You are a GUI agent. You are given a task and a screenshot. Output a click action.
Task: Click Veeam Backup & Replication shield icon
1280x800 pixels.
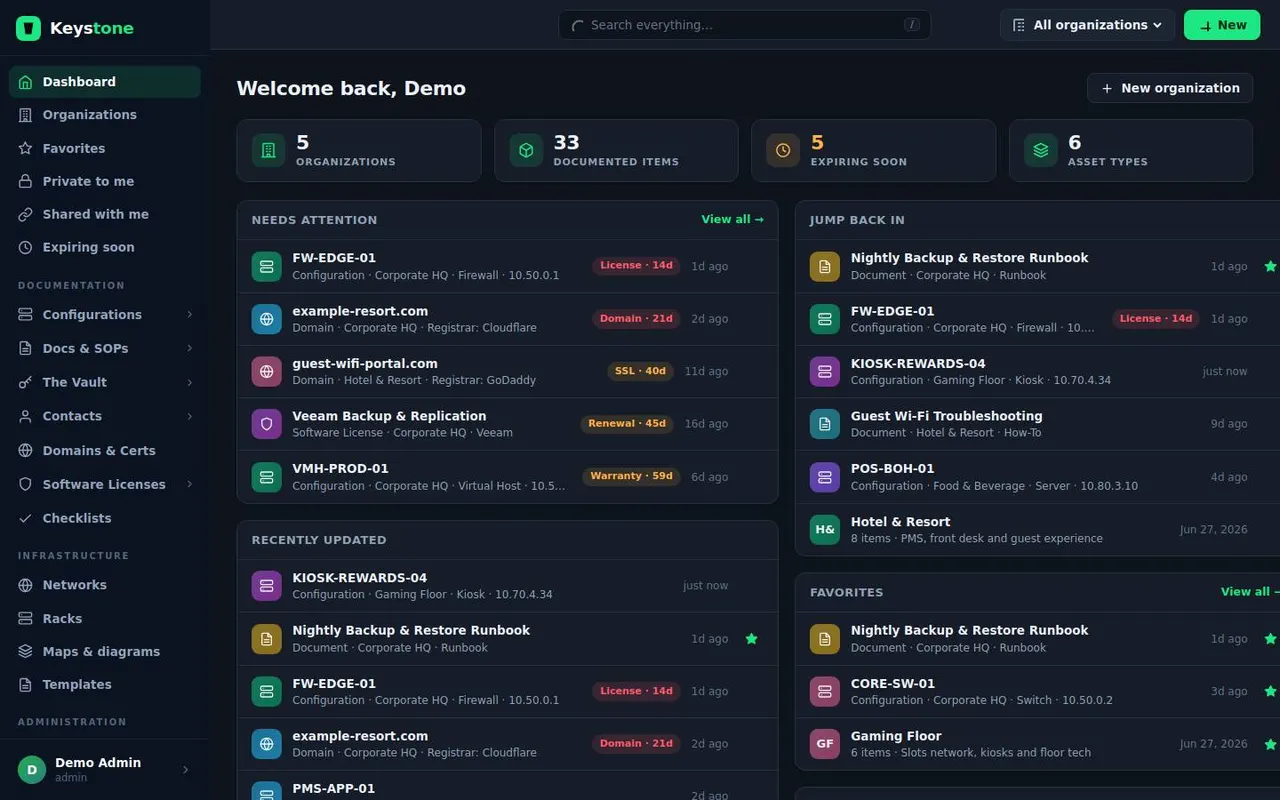(x=267, y=424)
